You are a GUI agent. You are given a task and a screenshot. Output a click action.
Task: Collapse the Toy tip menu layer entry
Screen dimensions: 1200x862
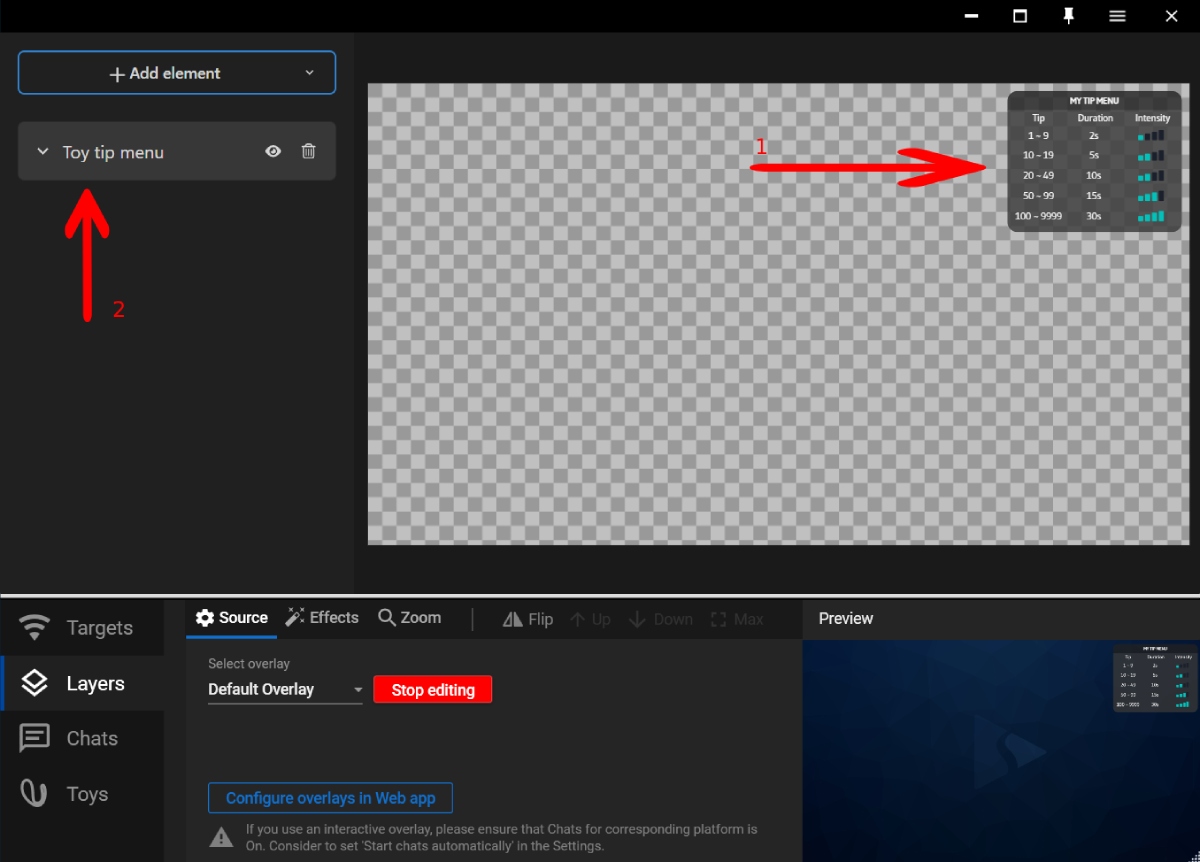[x=41, y=151]
